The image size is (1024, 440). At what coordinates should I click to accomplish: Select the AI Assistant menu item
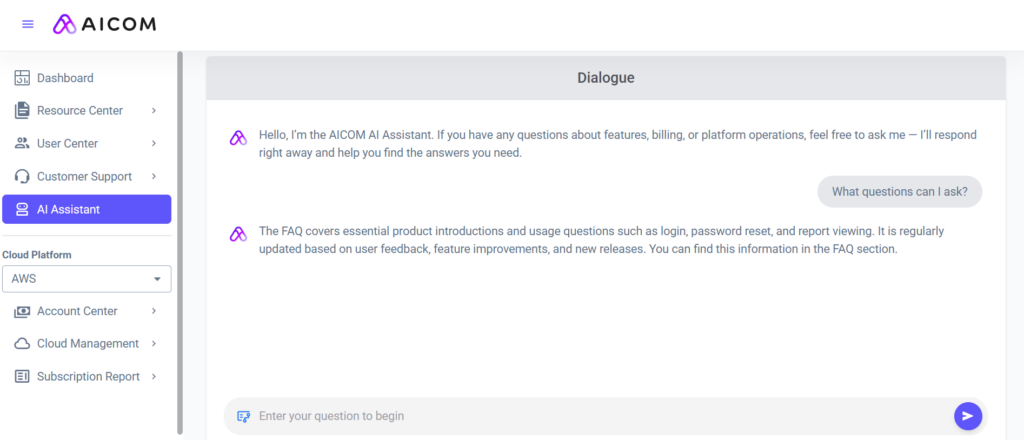pyautogui.click(x=87, y=209)
